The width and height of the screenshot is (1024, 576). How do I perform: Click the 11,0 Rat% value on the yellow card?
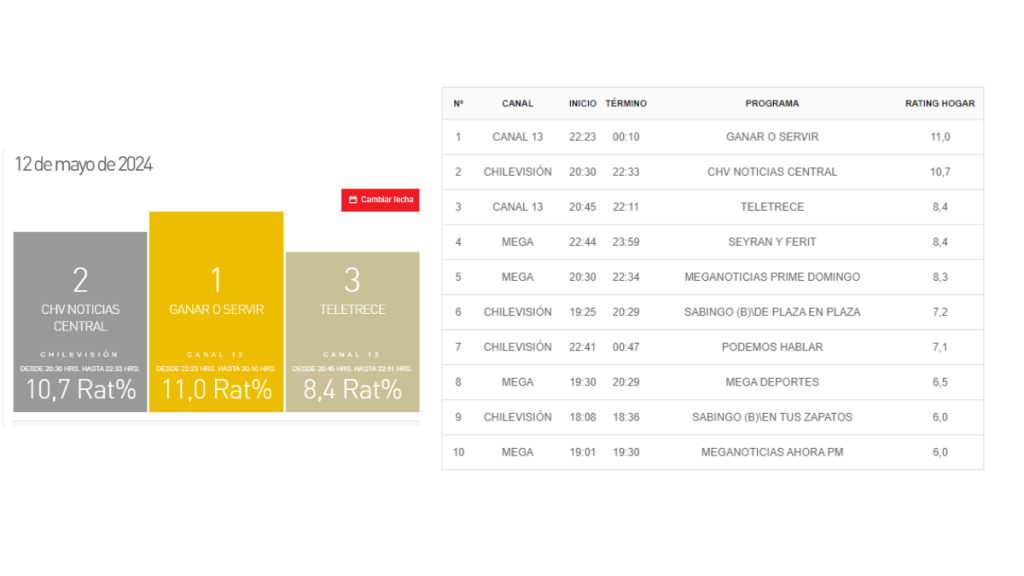tap(216, 390)
